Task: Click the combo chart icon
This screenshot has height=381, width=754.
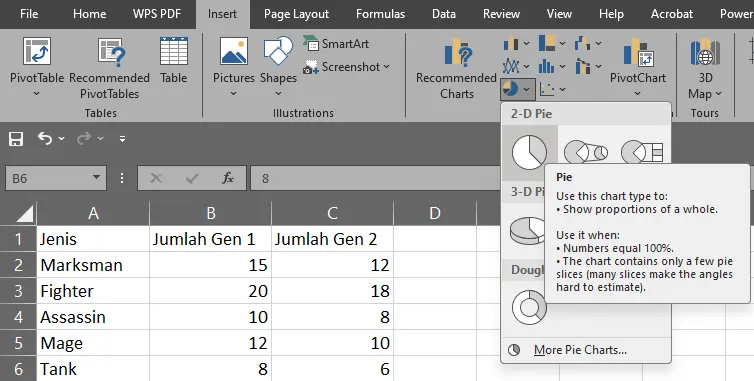Action: [x=582, y=66]
